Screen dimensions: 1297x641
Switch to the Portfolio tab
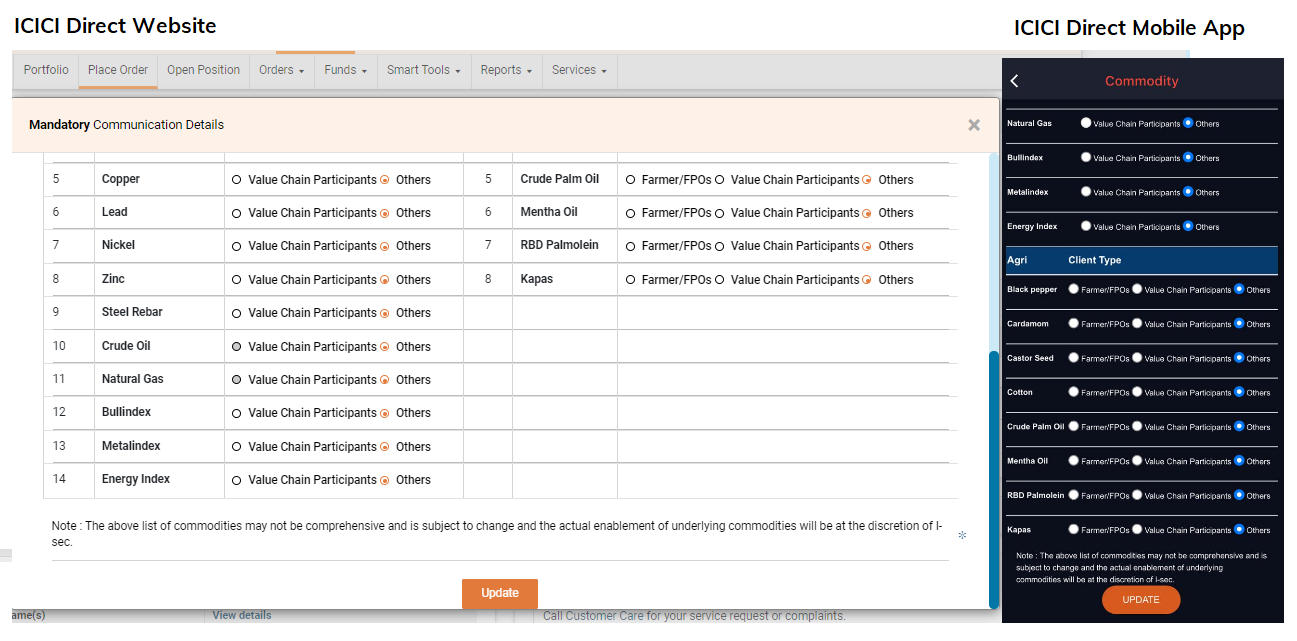pos(46,70)
